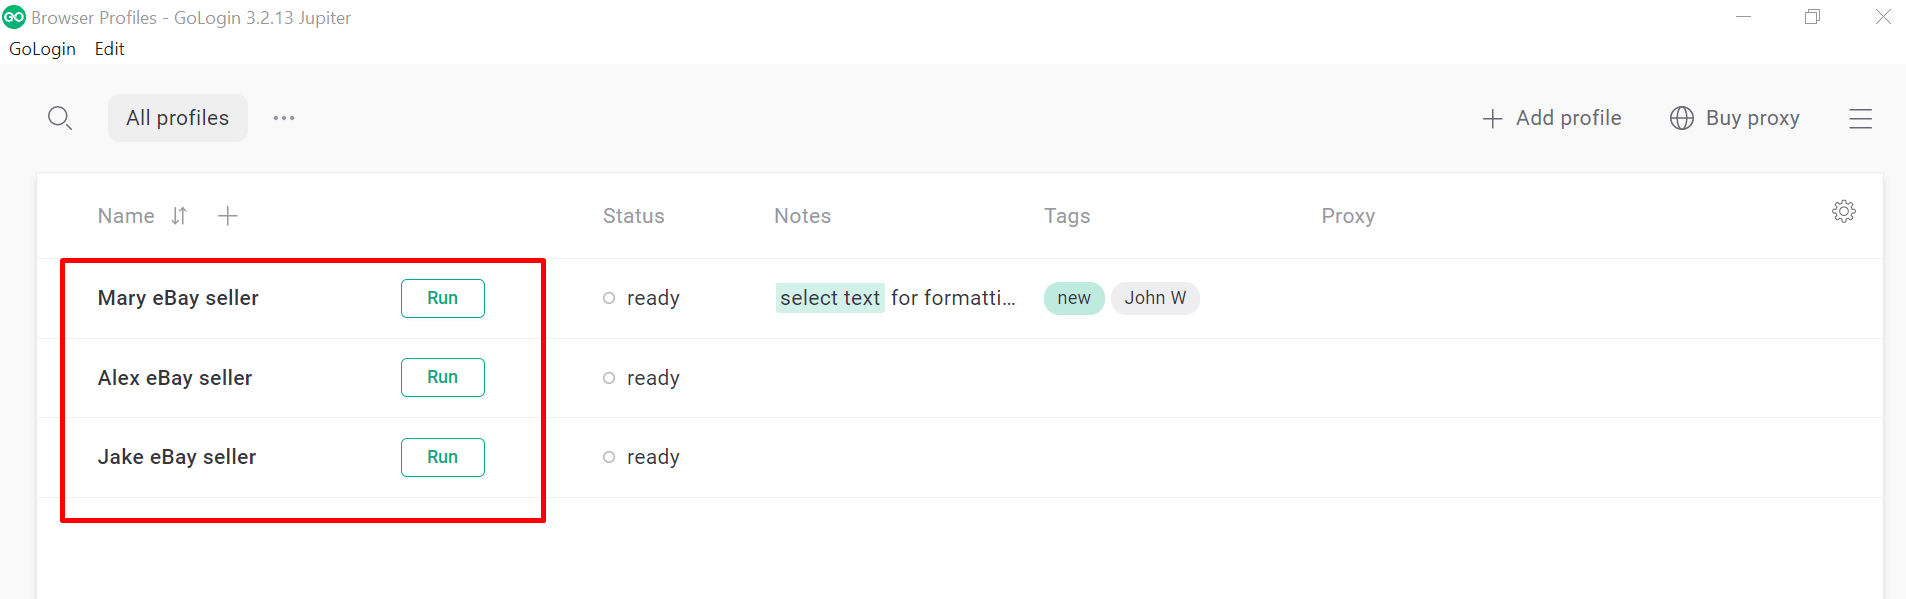This screenshot has width=1906, height=599.
Task: Open table column settings gear
Action: (x=1843, y=211)
